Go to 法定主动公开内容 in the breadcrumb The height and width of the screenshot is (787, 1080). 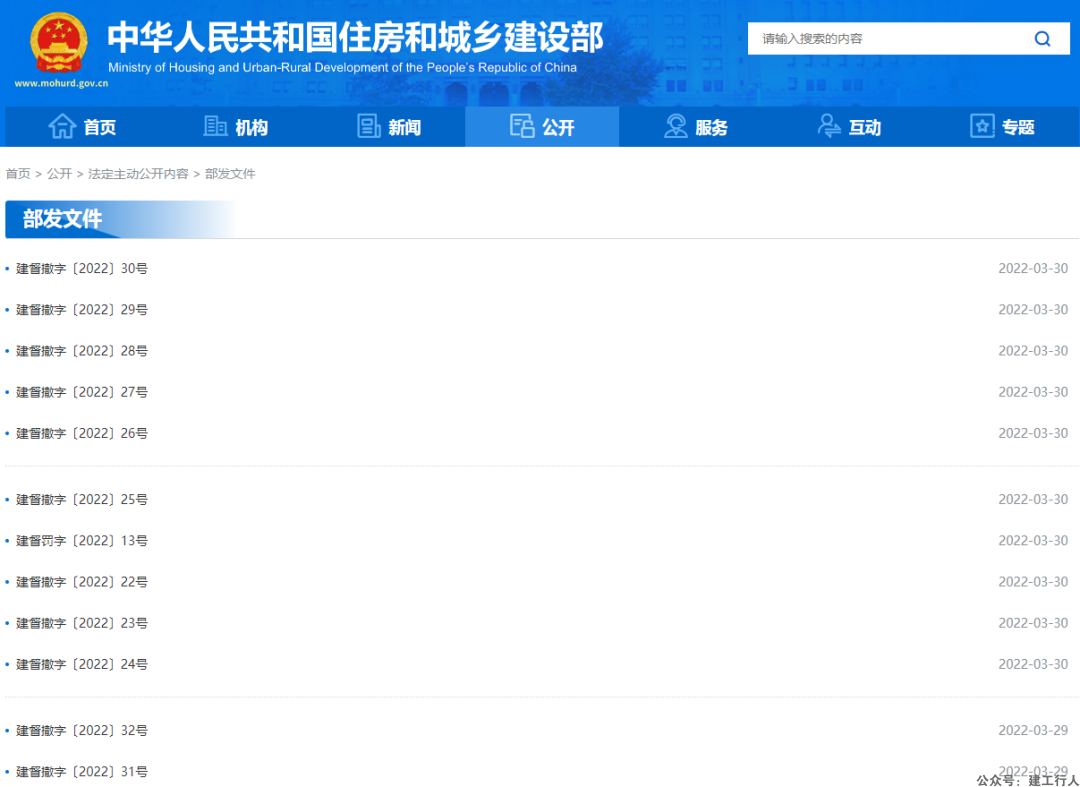(x=138, y=174)
